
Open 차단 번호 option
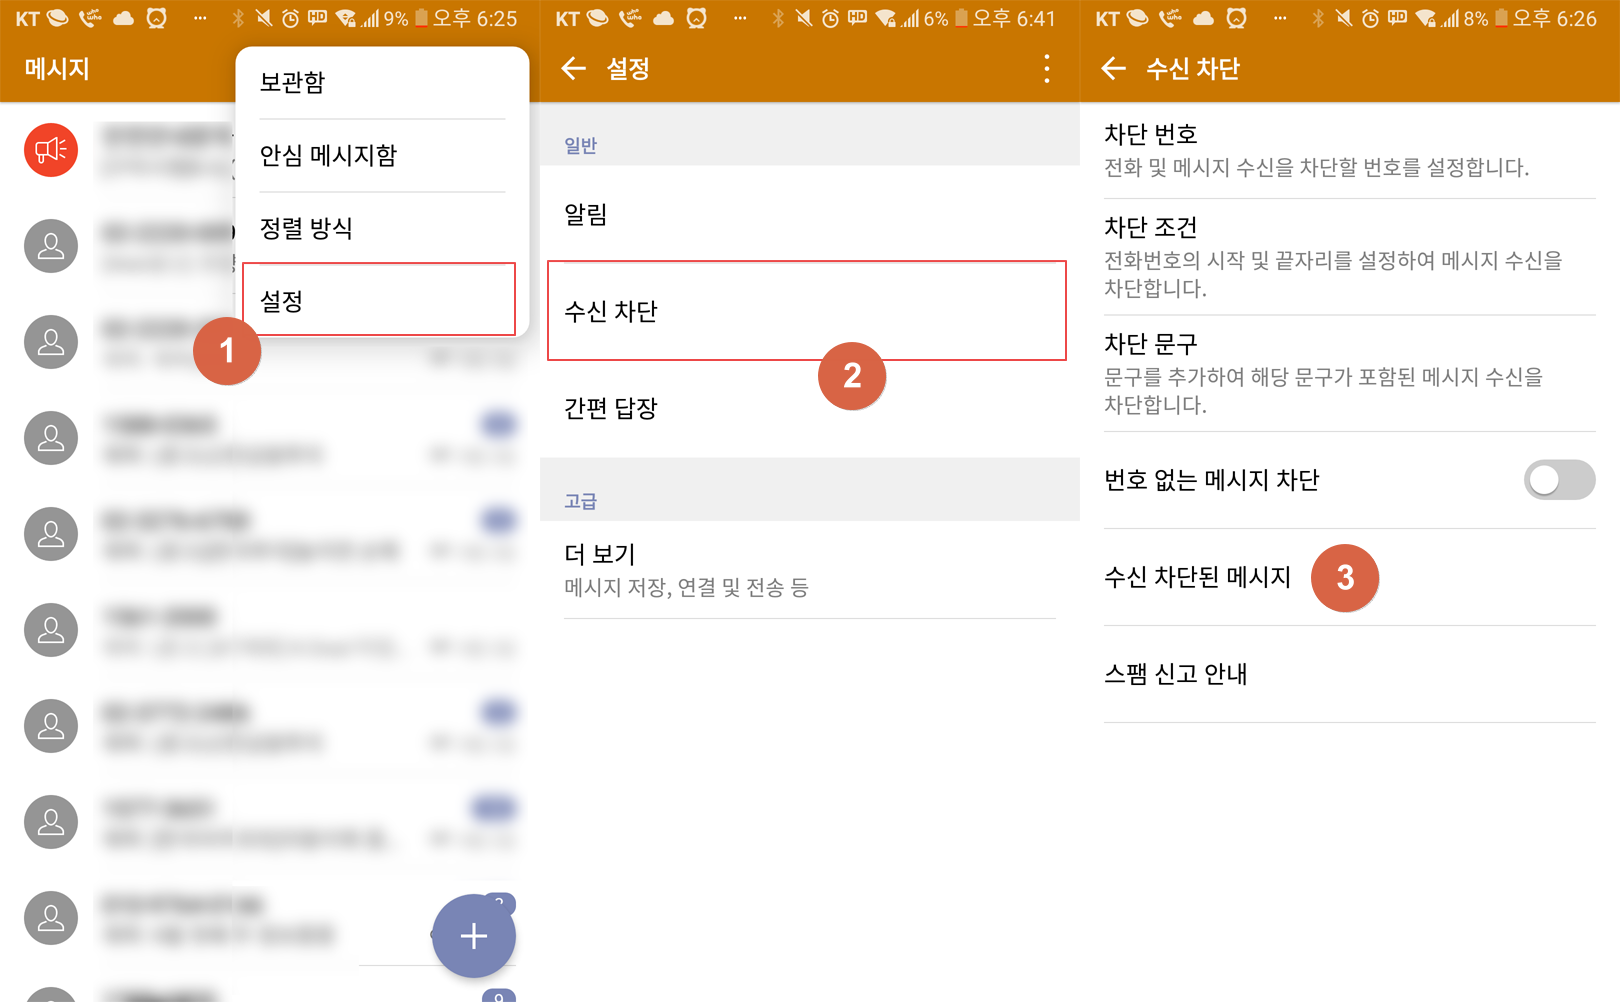point(1350,150)
